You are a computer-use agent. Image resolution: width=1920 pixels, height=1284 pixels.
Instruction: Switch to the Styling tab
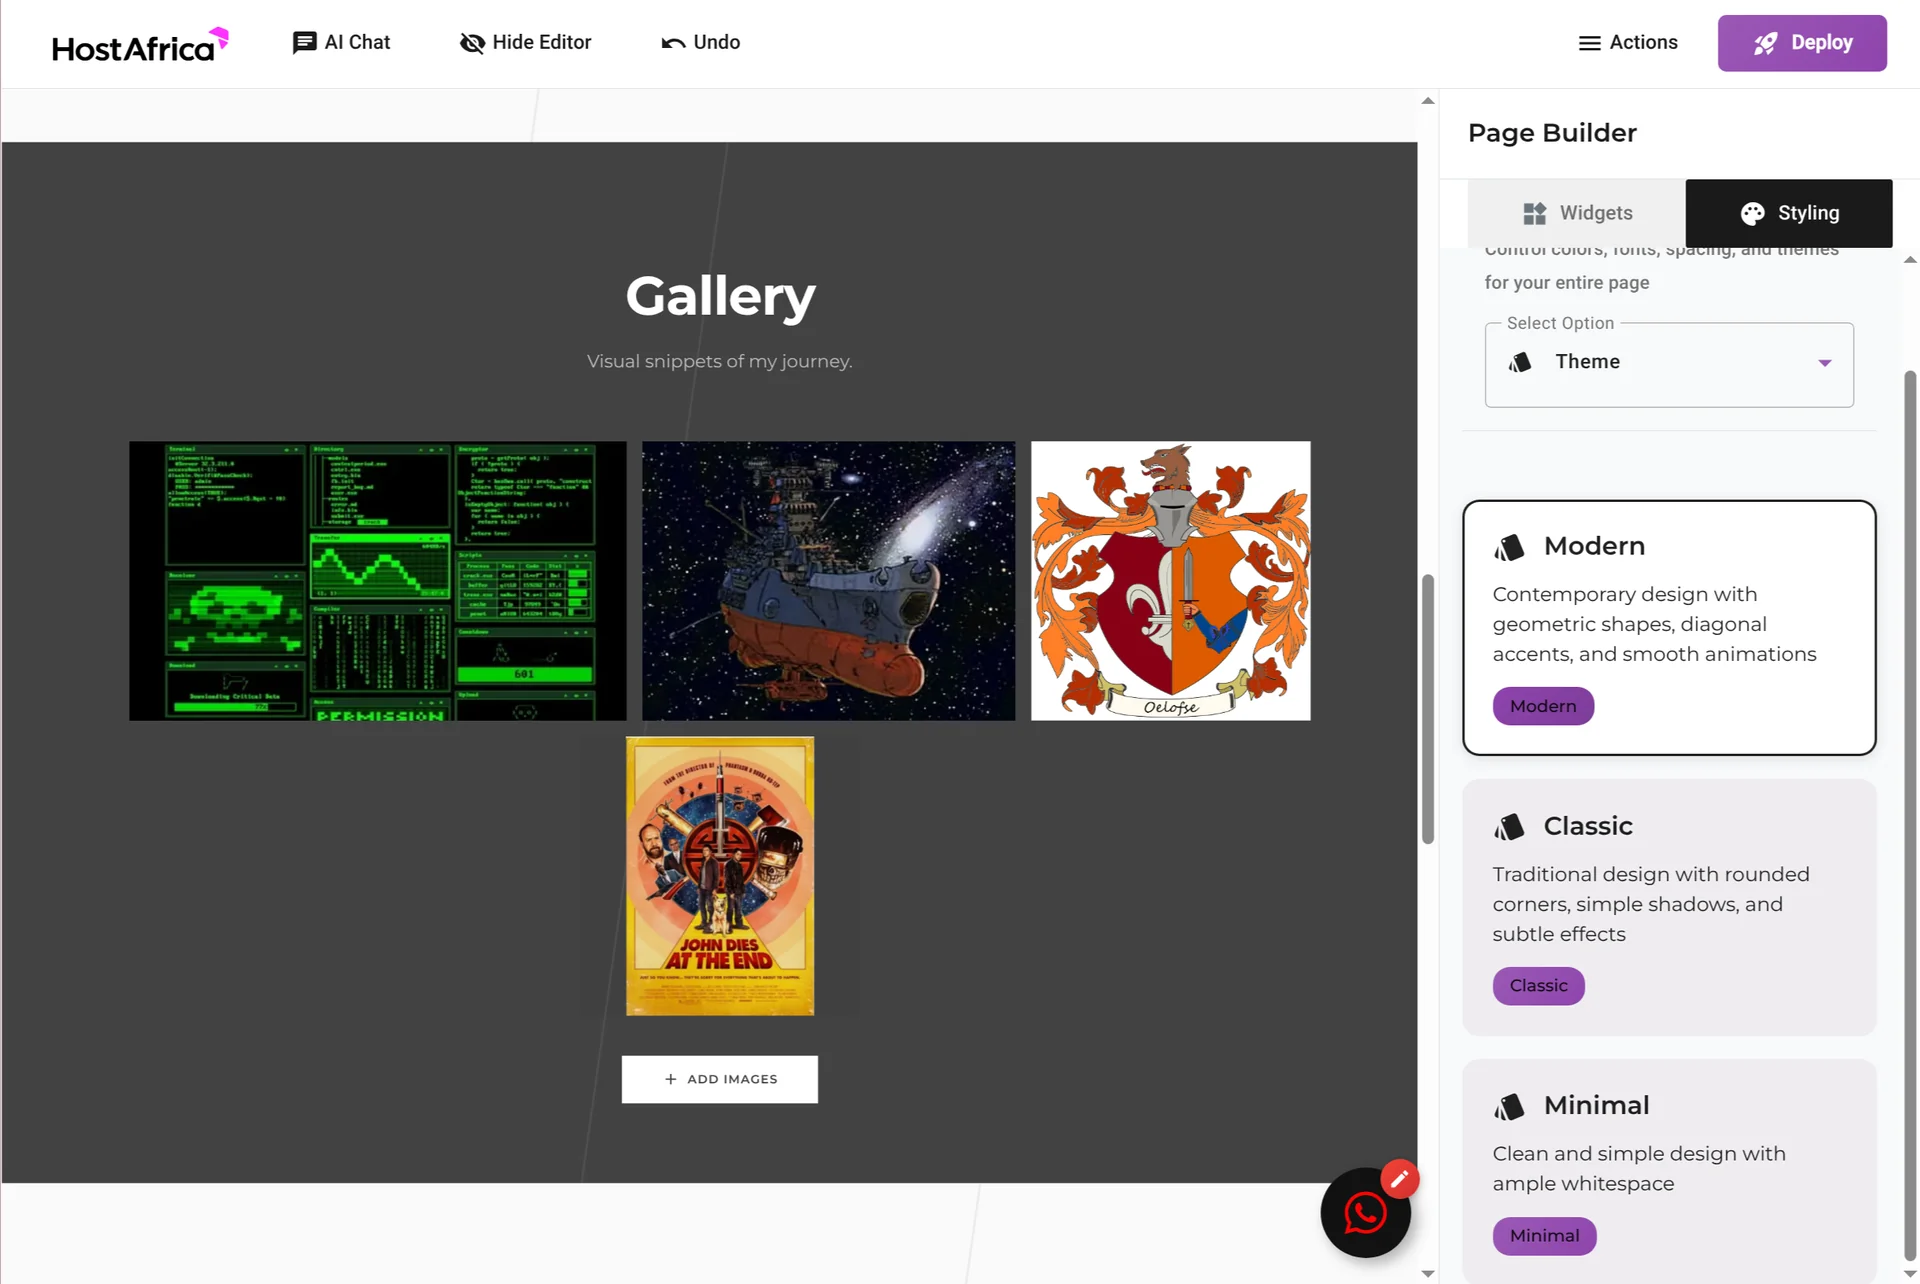1788,213
